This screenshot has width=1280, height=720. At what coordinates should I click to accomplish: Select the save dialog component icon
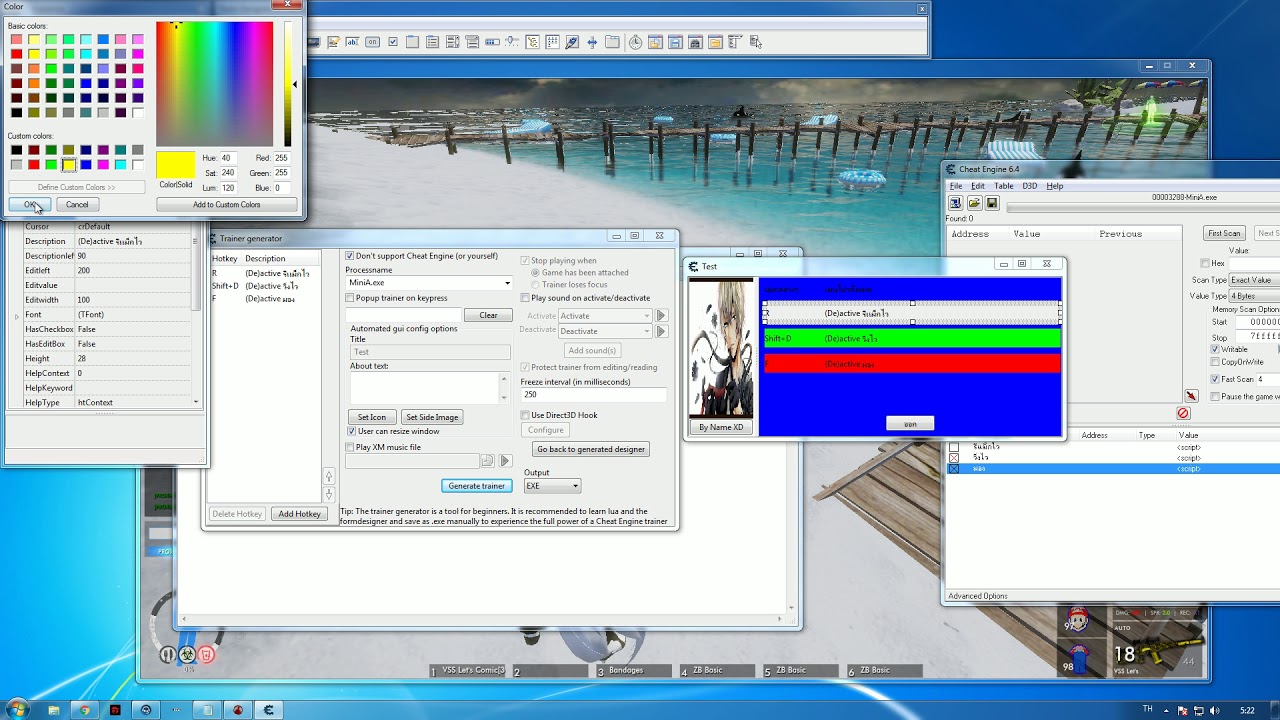675,42
